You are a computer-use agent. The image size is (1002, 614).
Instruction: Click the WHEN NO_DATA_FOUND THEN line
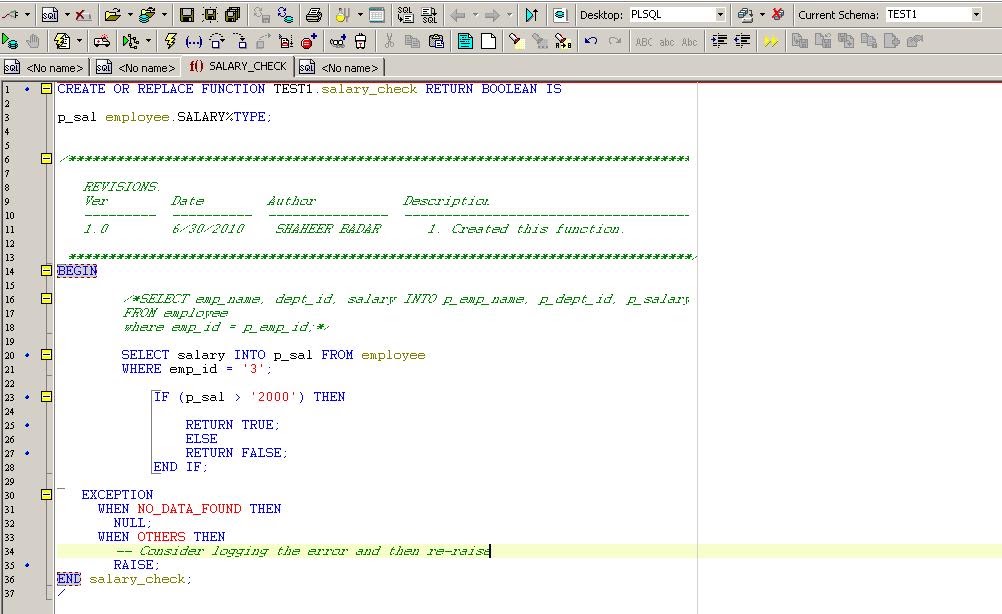point(189,509)
